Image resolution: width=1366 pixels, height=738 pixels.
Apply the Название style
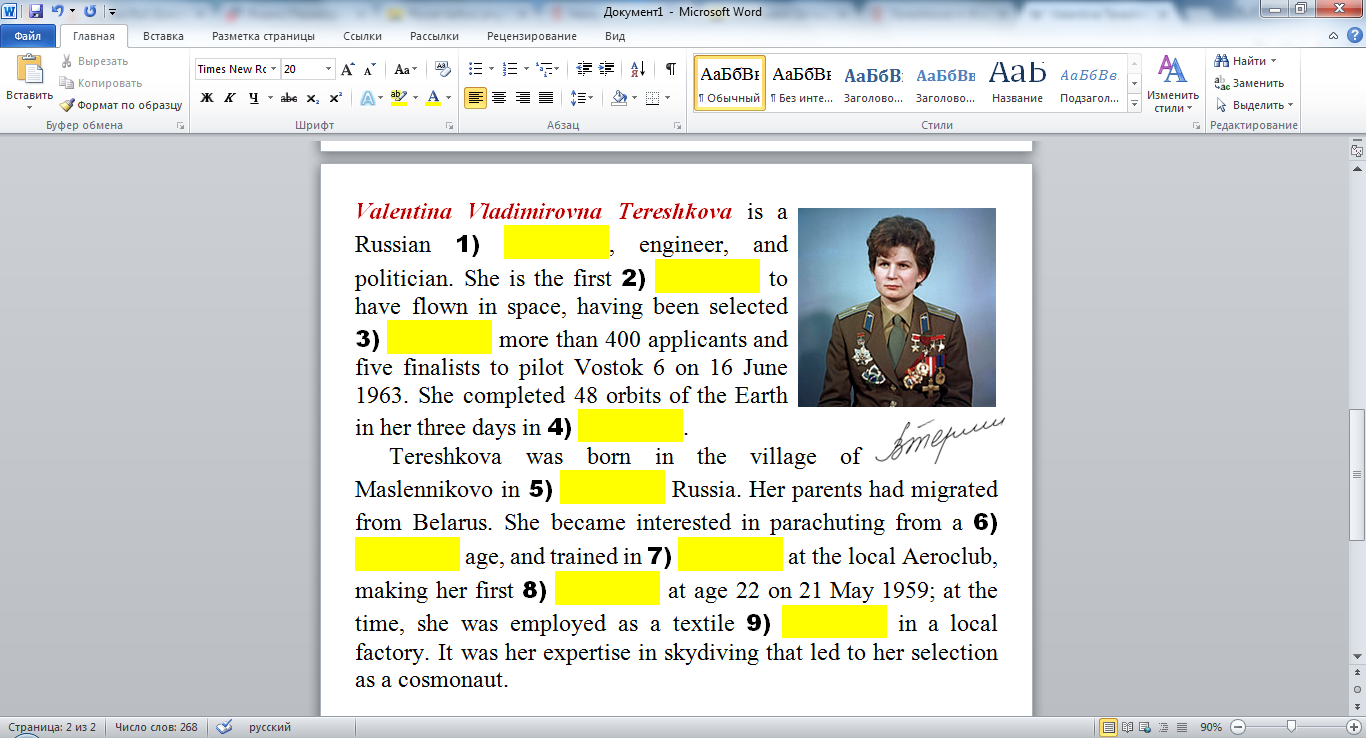coord(1017,83)
